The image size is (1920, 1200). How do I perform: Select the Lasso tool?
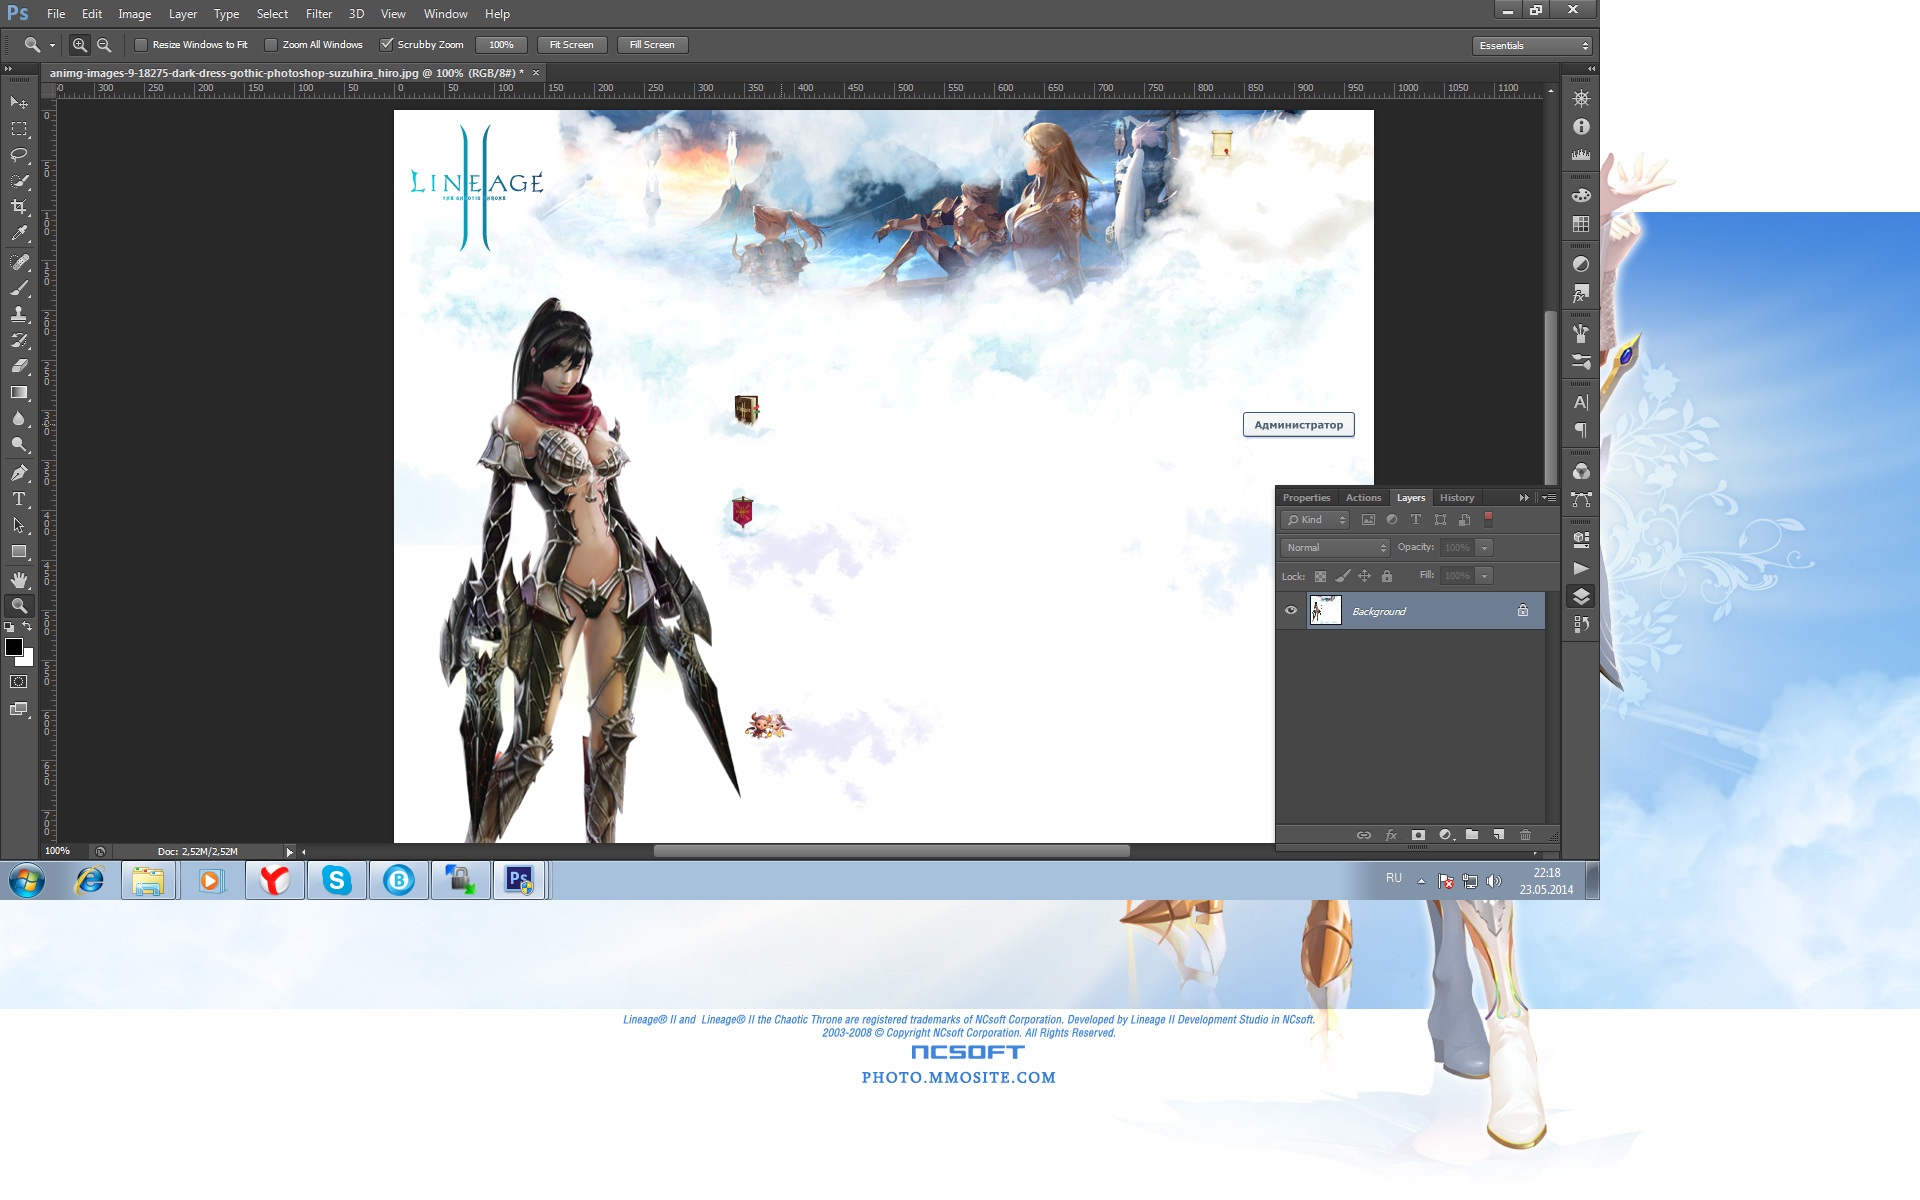click(19, 155)
